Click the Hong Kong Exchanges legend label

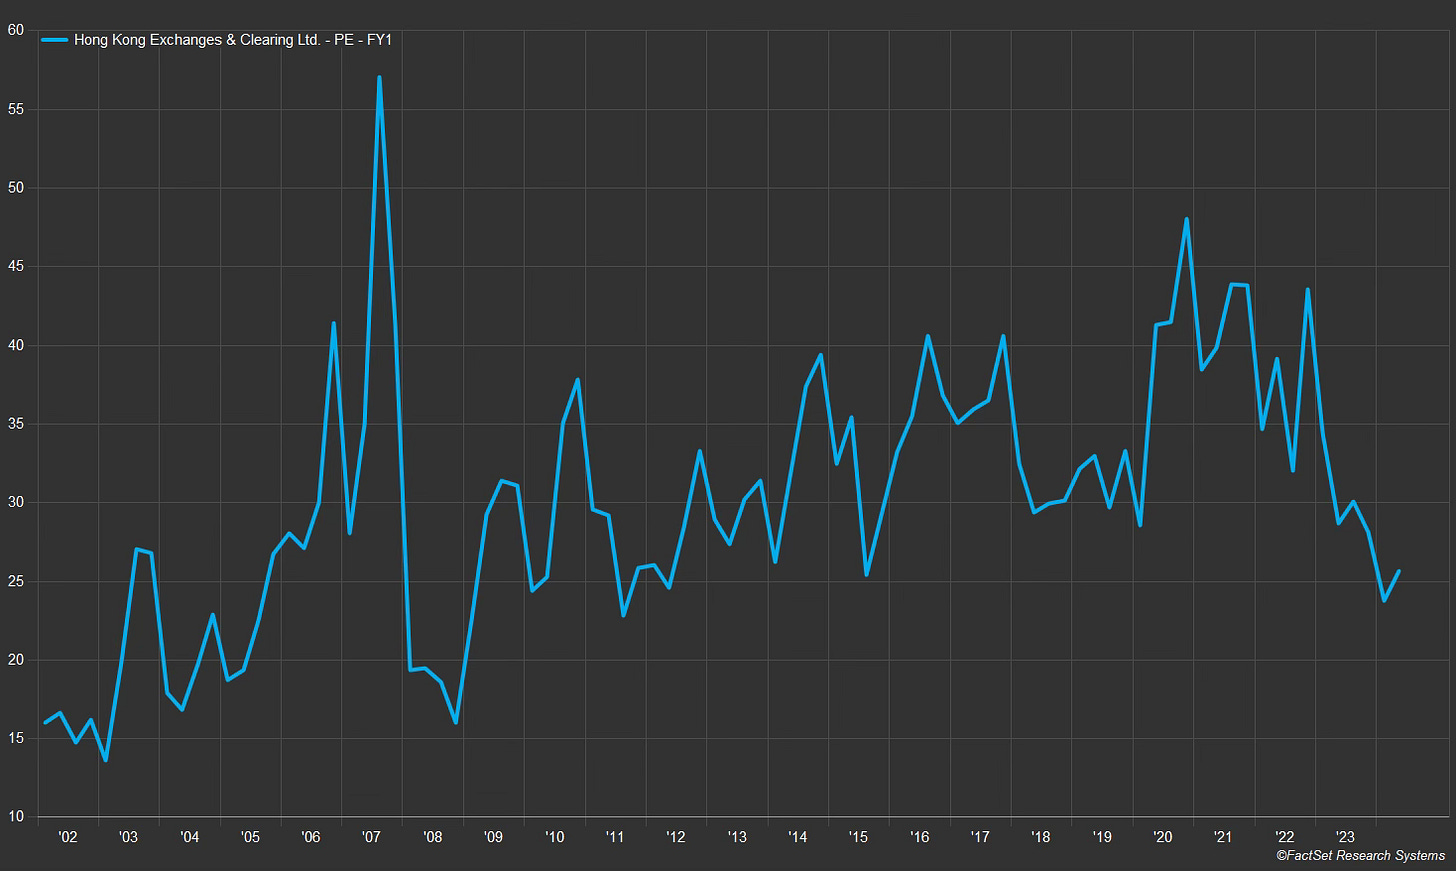tap(232, 40)
